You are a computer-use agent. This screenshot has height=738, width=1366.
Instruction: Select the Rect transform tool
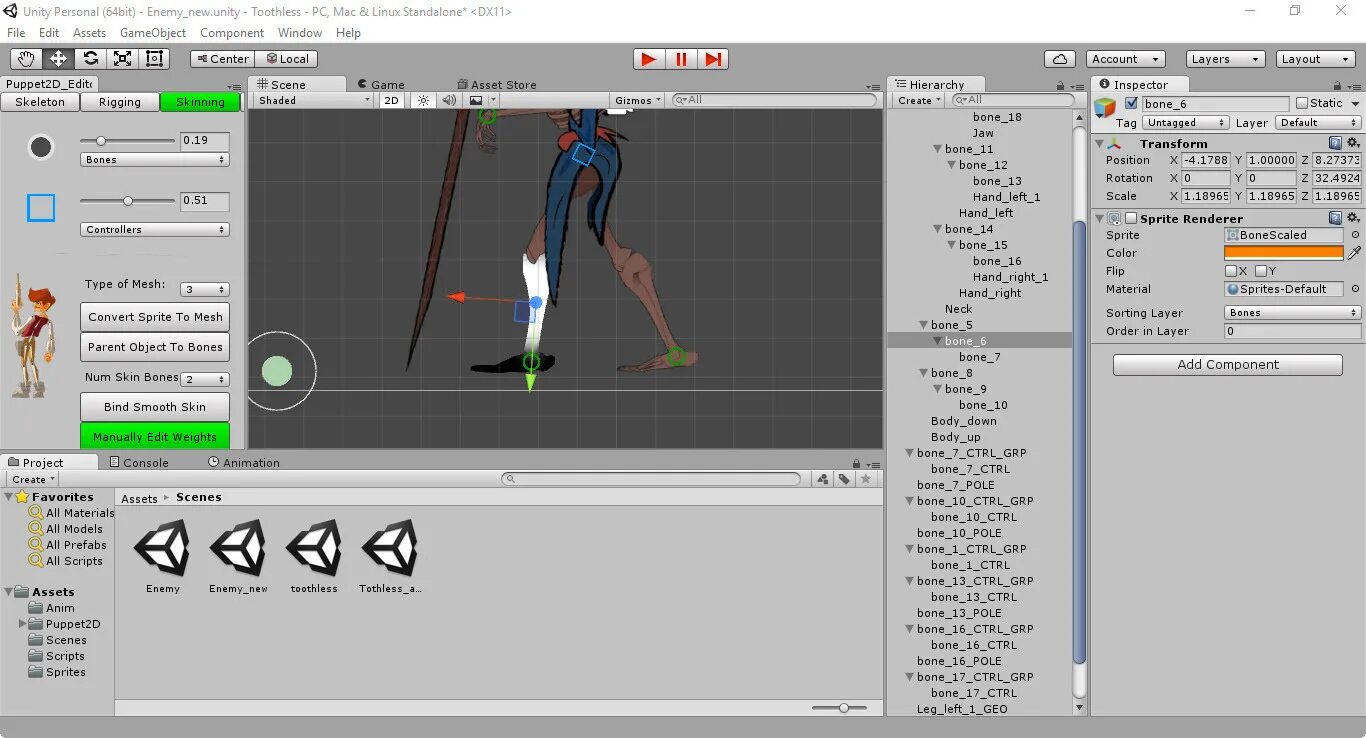click(154, 59)
